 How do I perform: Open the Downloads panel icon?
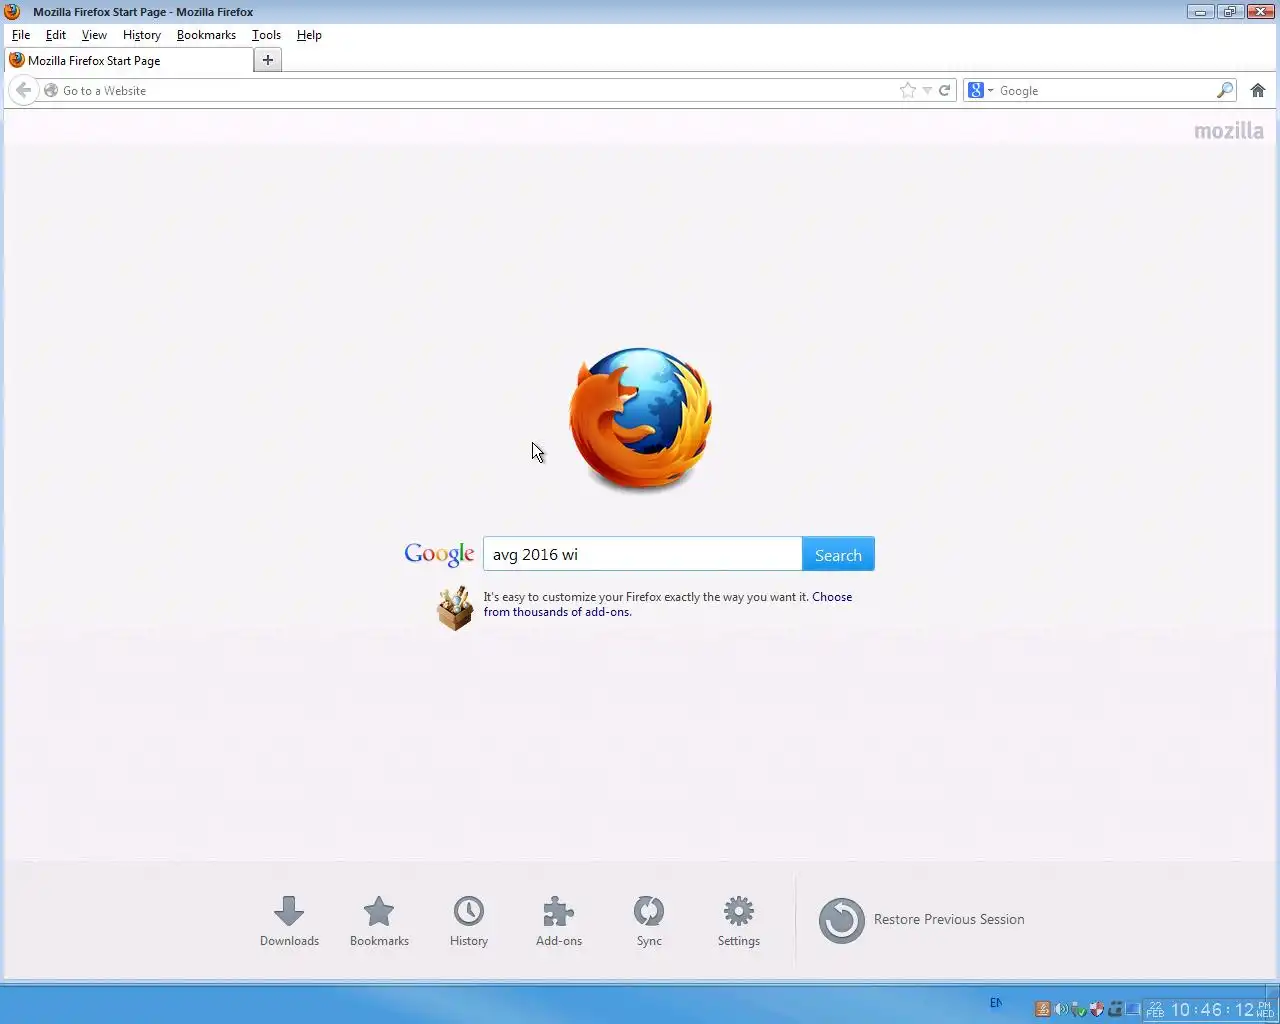(x=289, y=911)
